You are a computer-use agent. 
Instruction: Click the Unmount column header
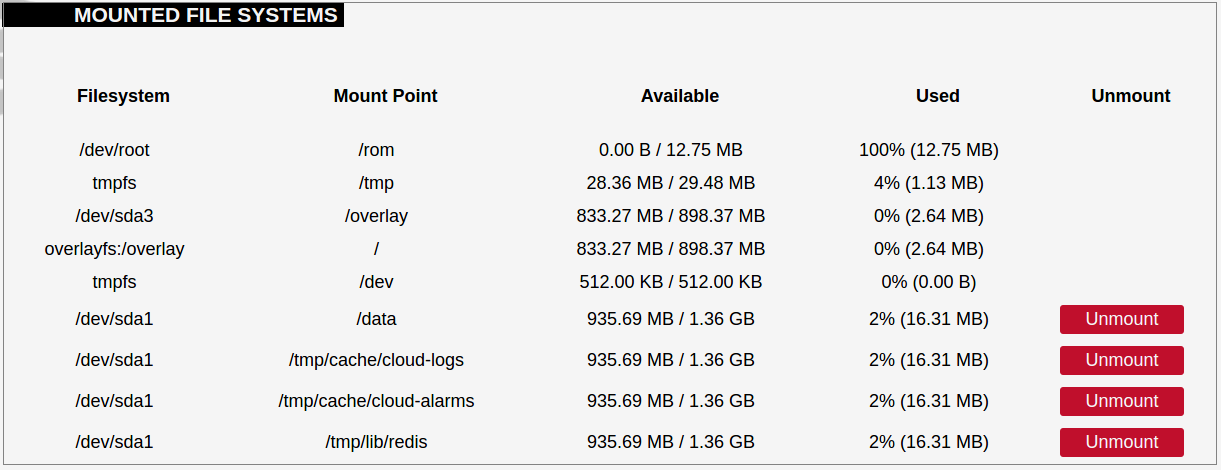click(x=1131, y=96)
